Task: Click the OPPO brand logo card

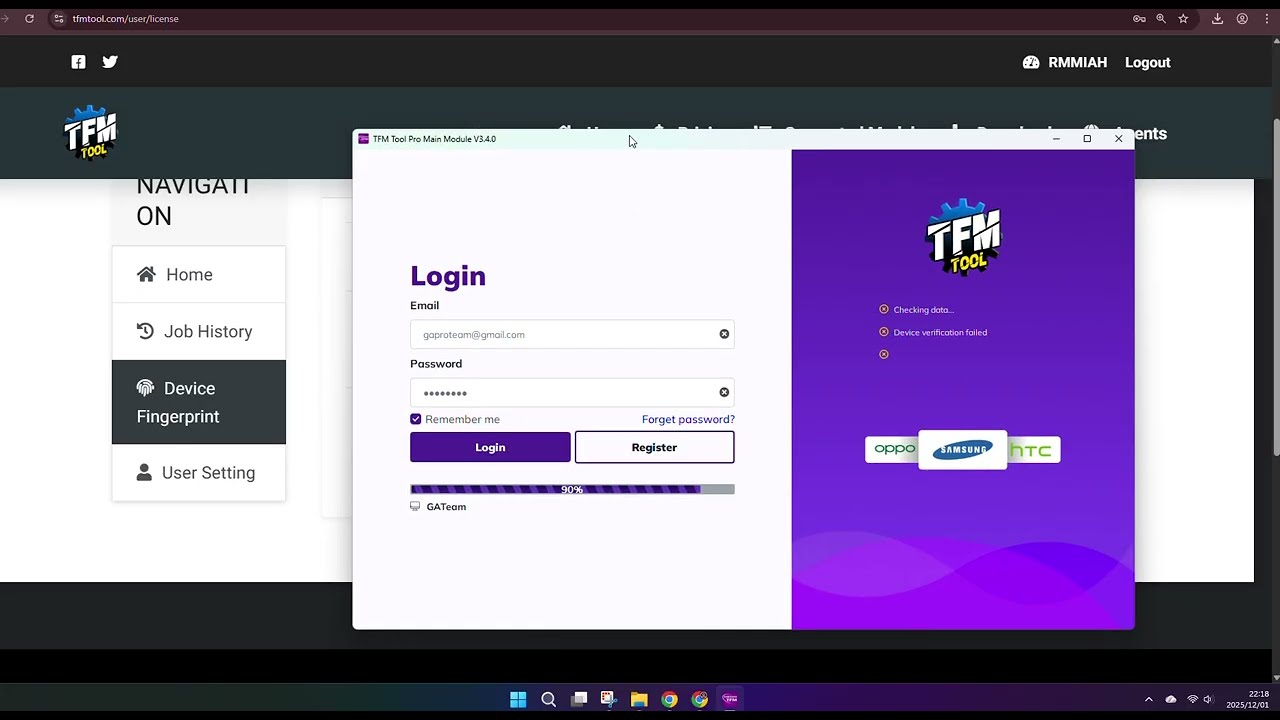Action: [x=892, y=450]
